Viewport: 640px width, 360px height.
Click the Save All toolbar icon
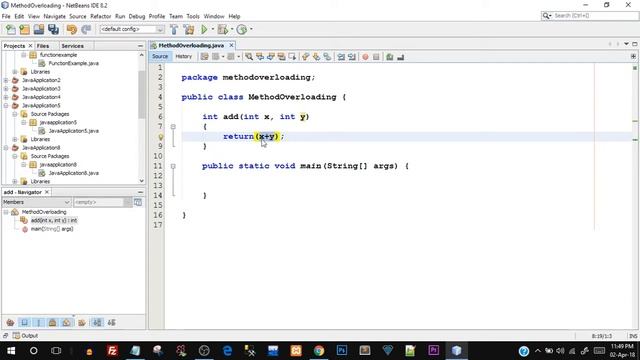(53, 29)
